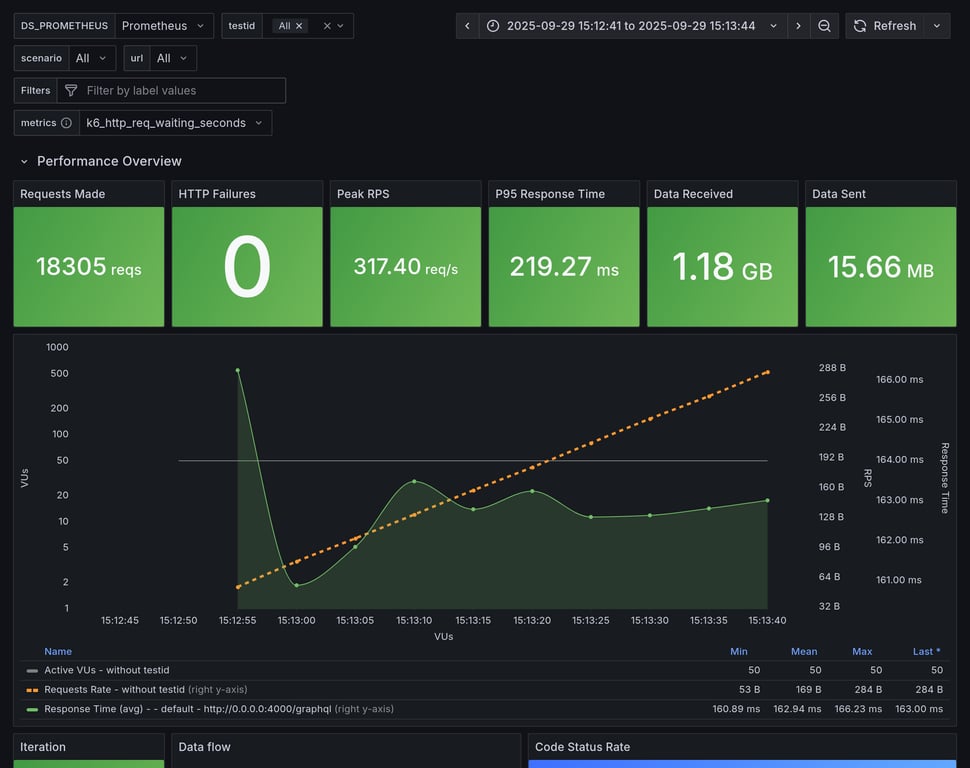Click the green Response Time color swatch
Viewport: 970px width, 768px height.
[32, 709]
